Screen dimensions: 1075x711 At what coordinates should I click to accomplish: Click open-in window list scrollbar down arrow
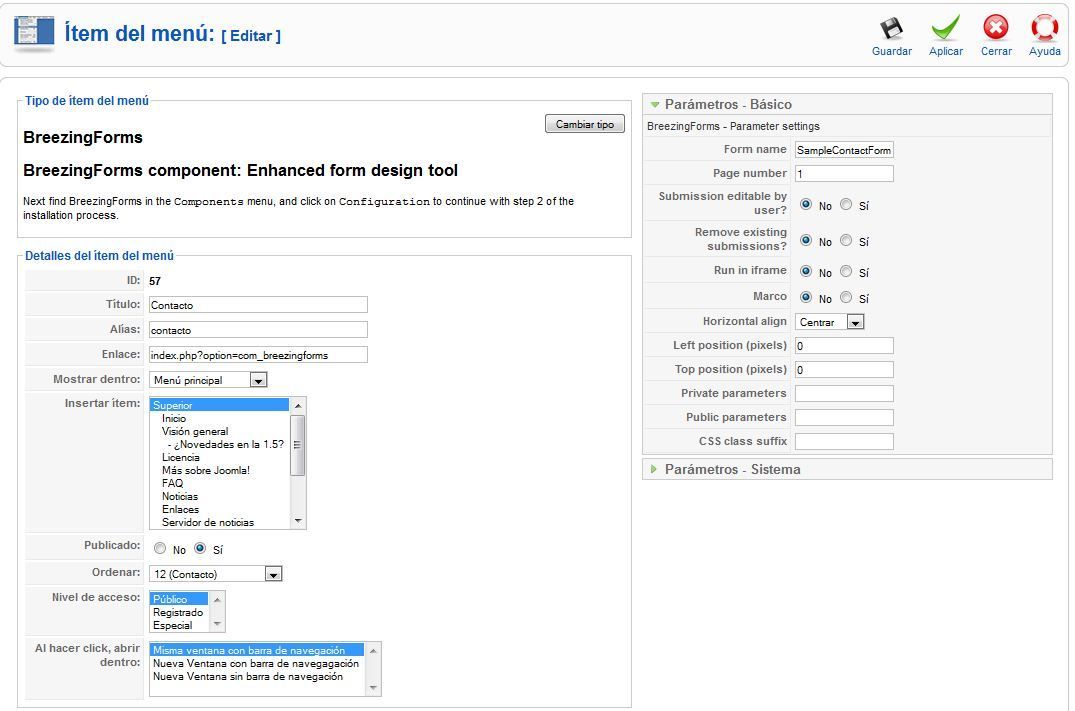373,688
